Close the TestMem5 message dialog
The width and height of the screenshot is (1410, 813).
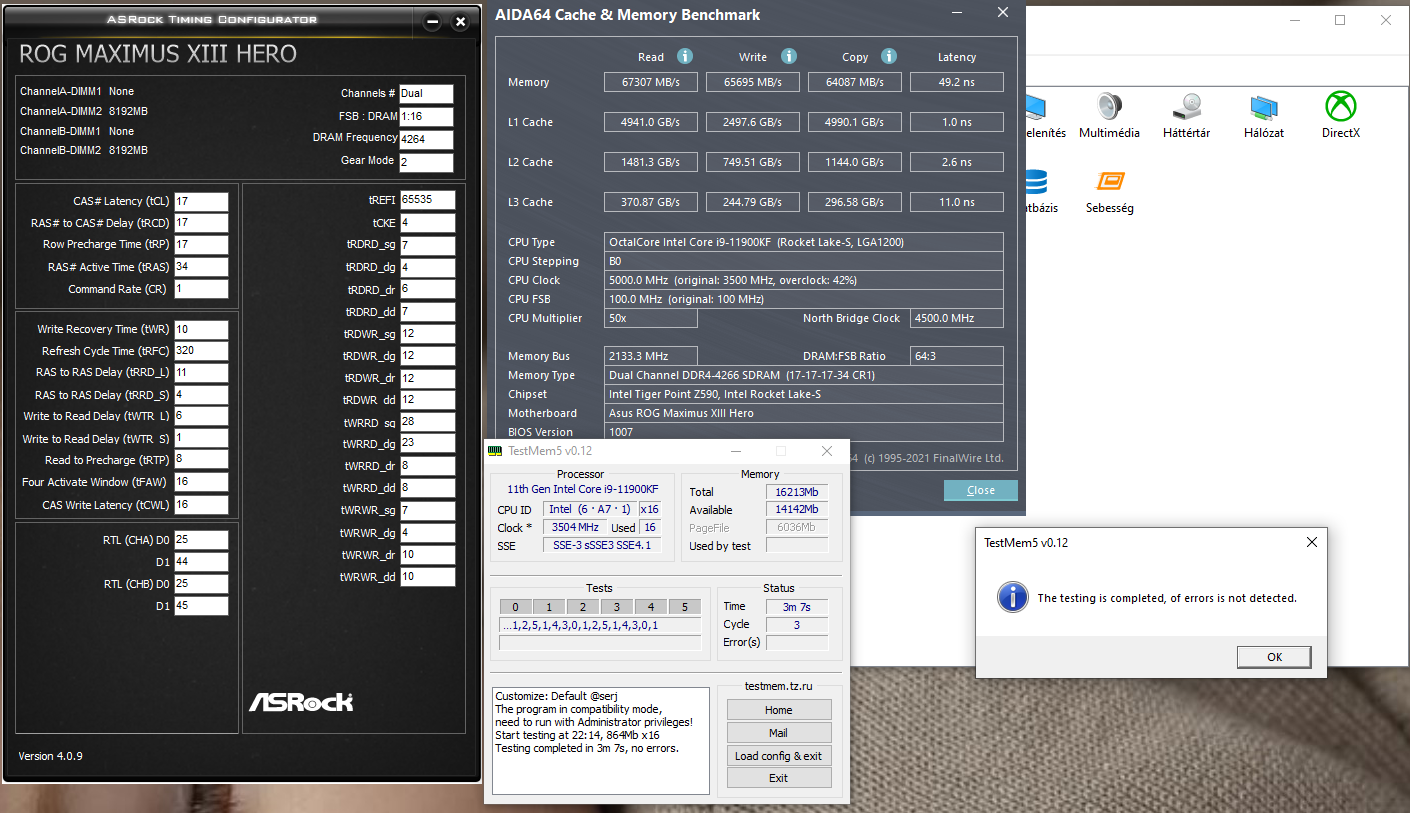[1313, 542]
